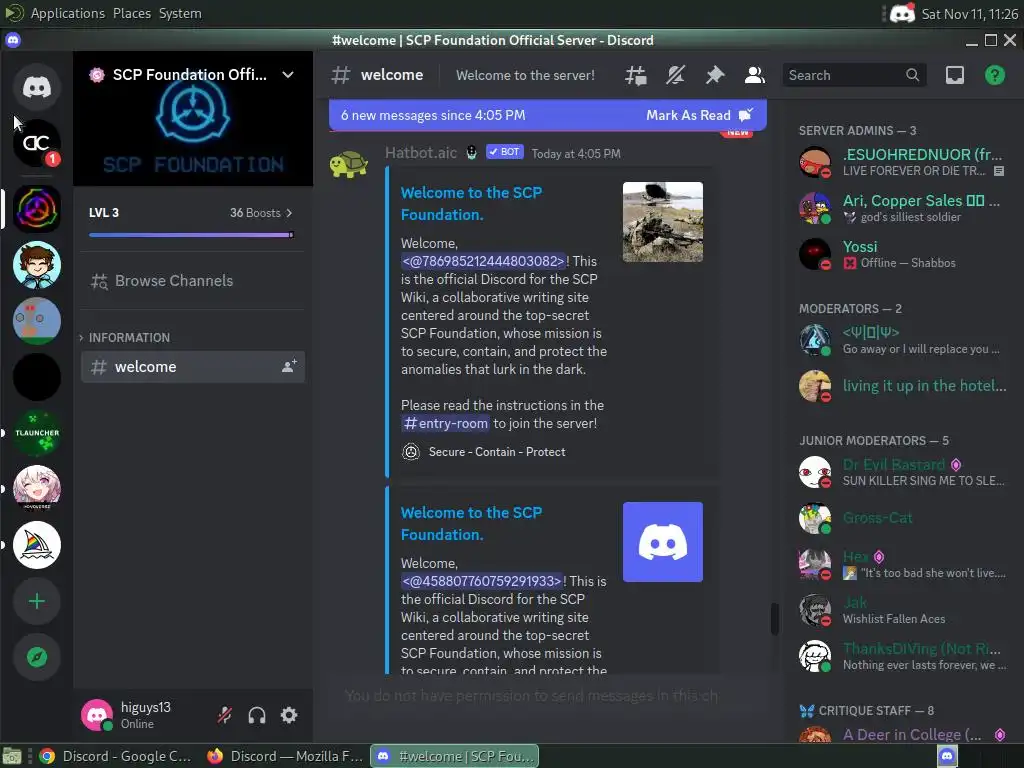The height and width of the screenshot is (768, 1024).
Task: Click Discord tray icon in top panel
Action: (902, 13)
